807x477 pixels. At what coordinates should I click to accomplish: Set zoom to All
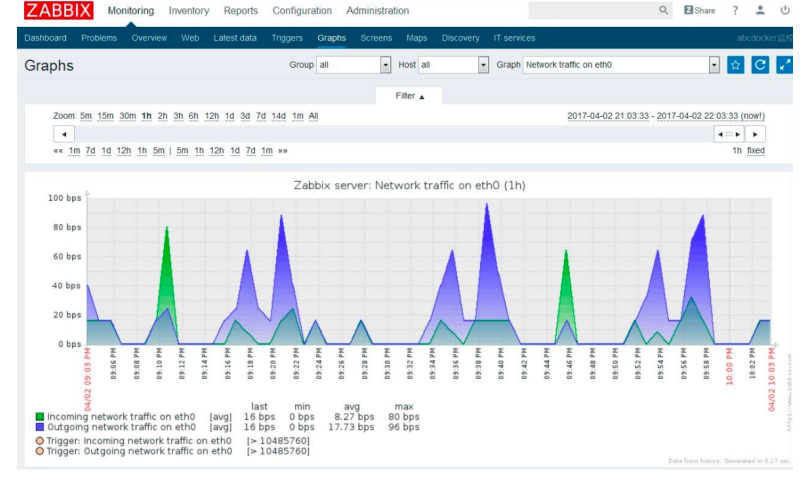tap(313, 116)
